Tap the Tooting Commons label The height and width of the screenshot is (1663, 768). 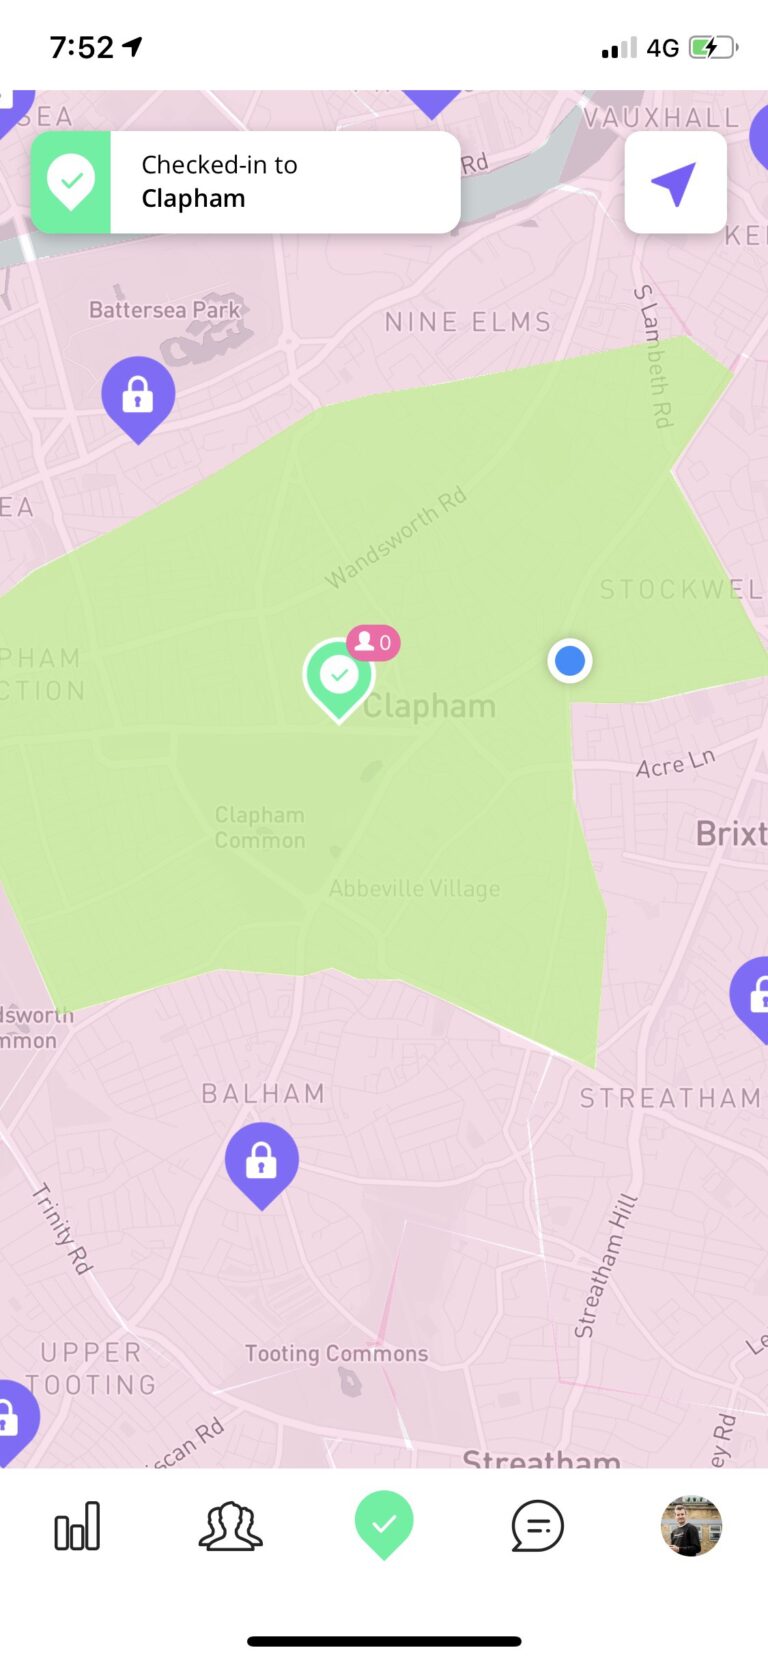pyautogui.click(x=336, y=1353)
